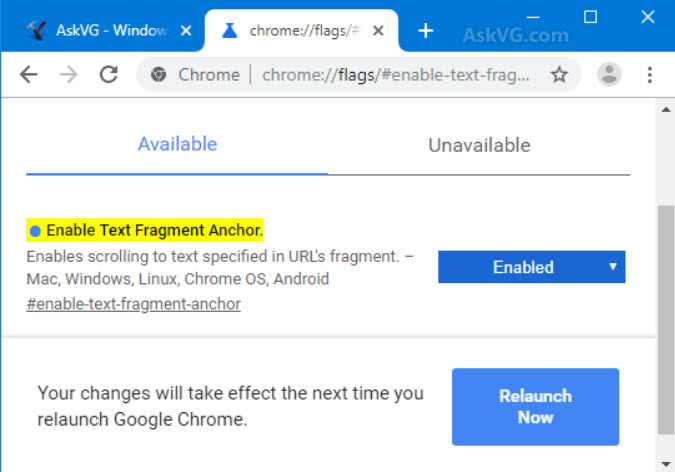Open the Chrome profile avatar
675x472 pixels.
point(609,74)
